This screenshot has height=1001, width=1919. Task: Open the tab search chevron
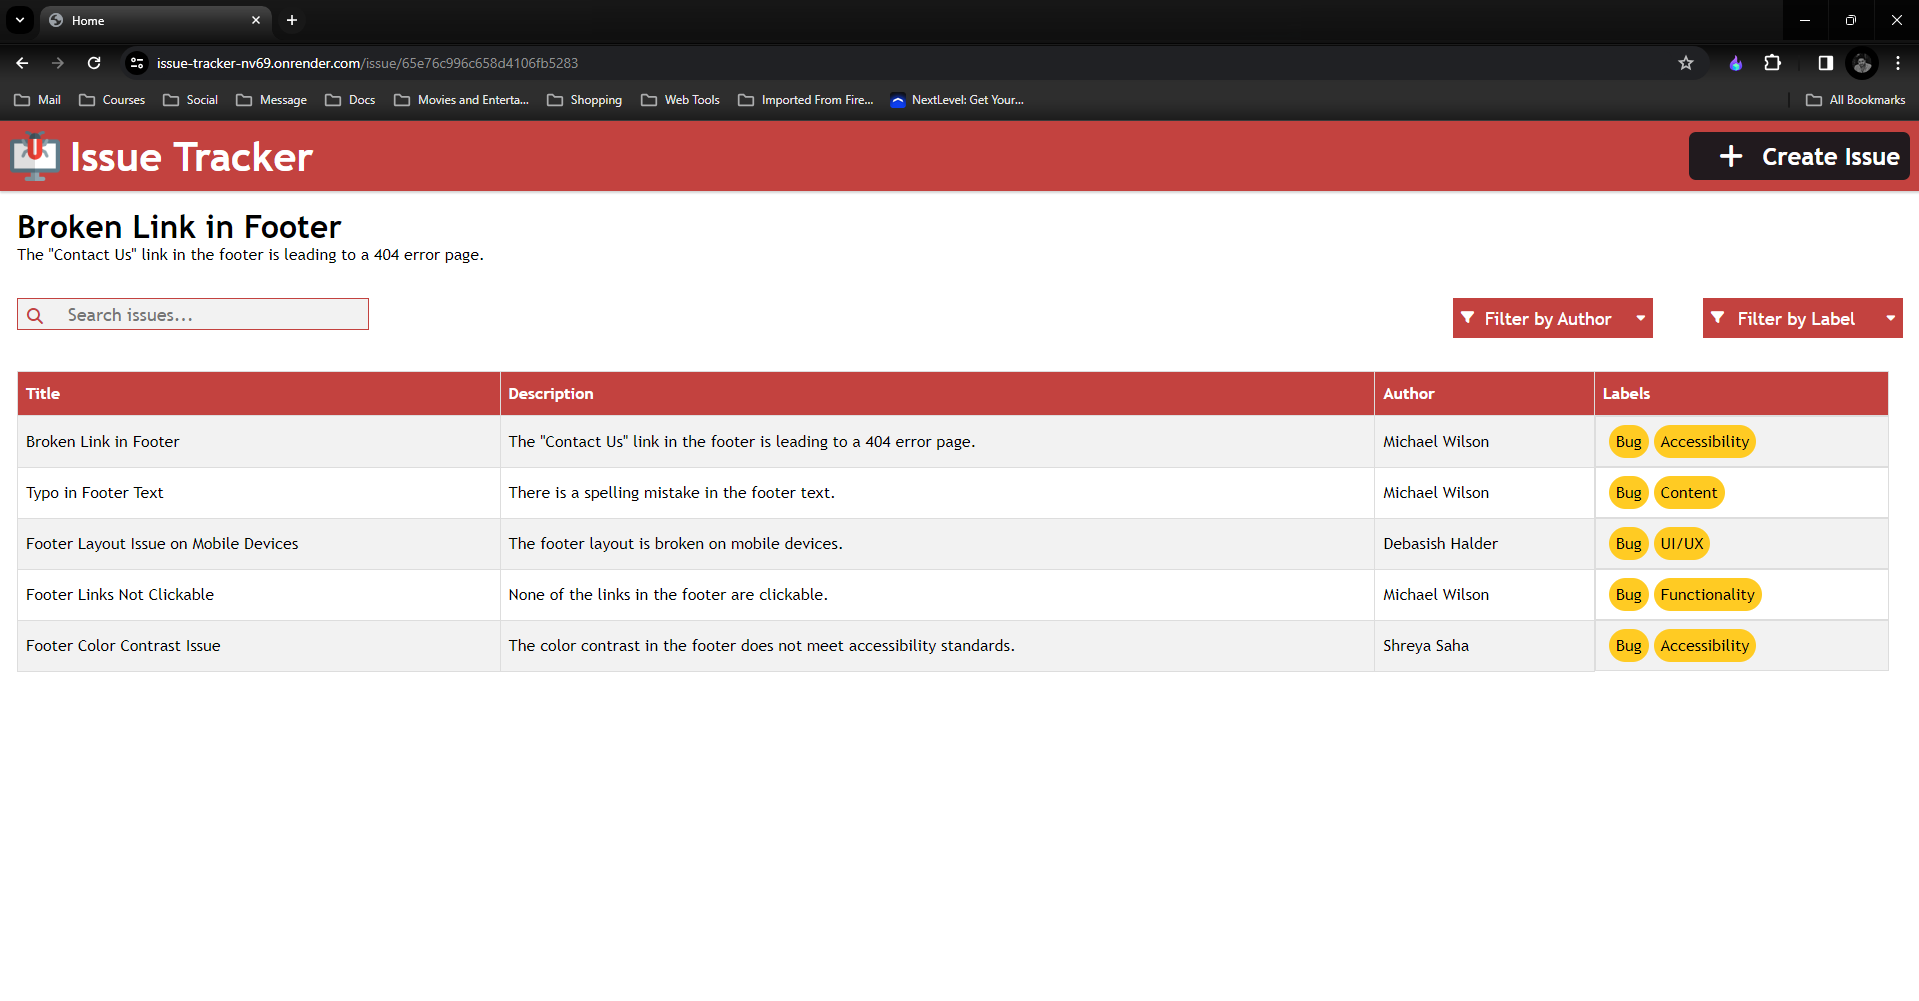pyautogui.click(x=19, y=20)
